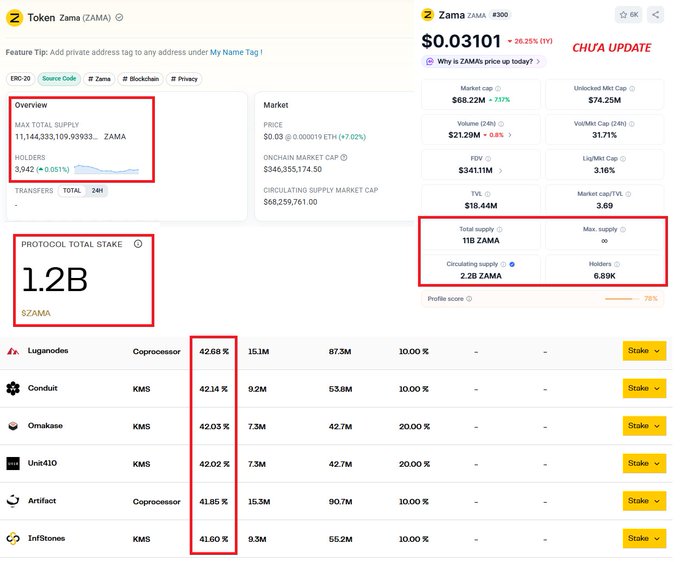Click the Zama coin logo on CoinMarketCap panel
This screenshot has height=562, width=680.
(428, 15)
